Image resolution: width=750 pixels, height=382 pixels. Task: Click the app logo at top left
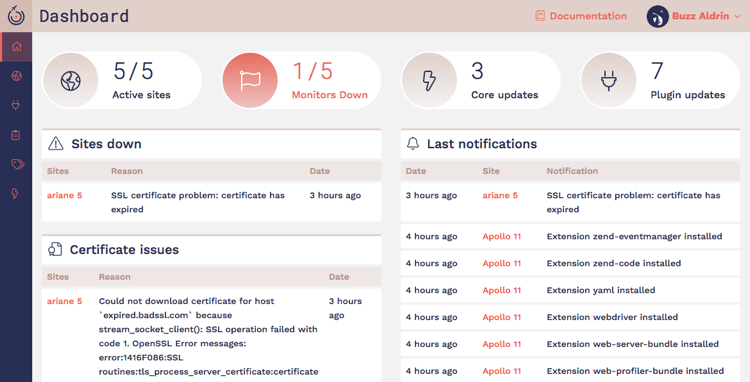pyautogui.click(x=16, y=16)
